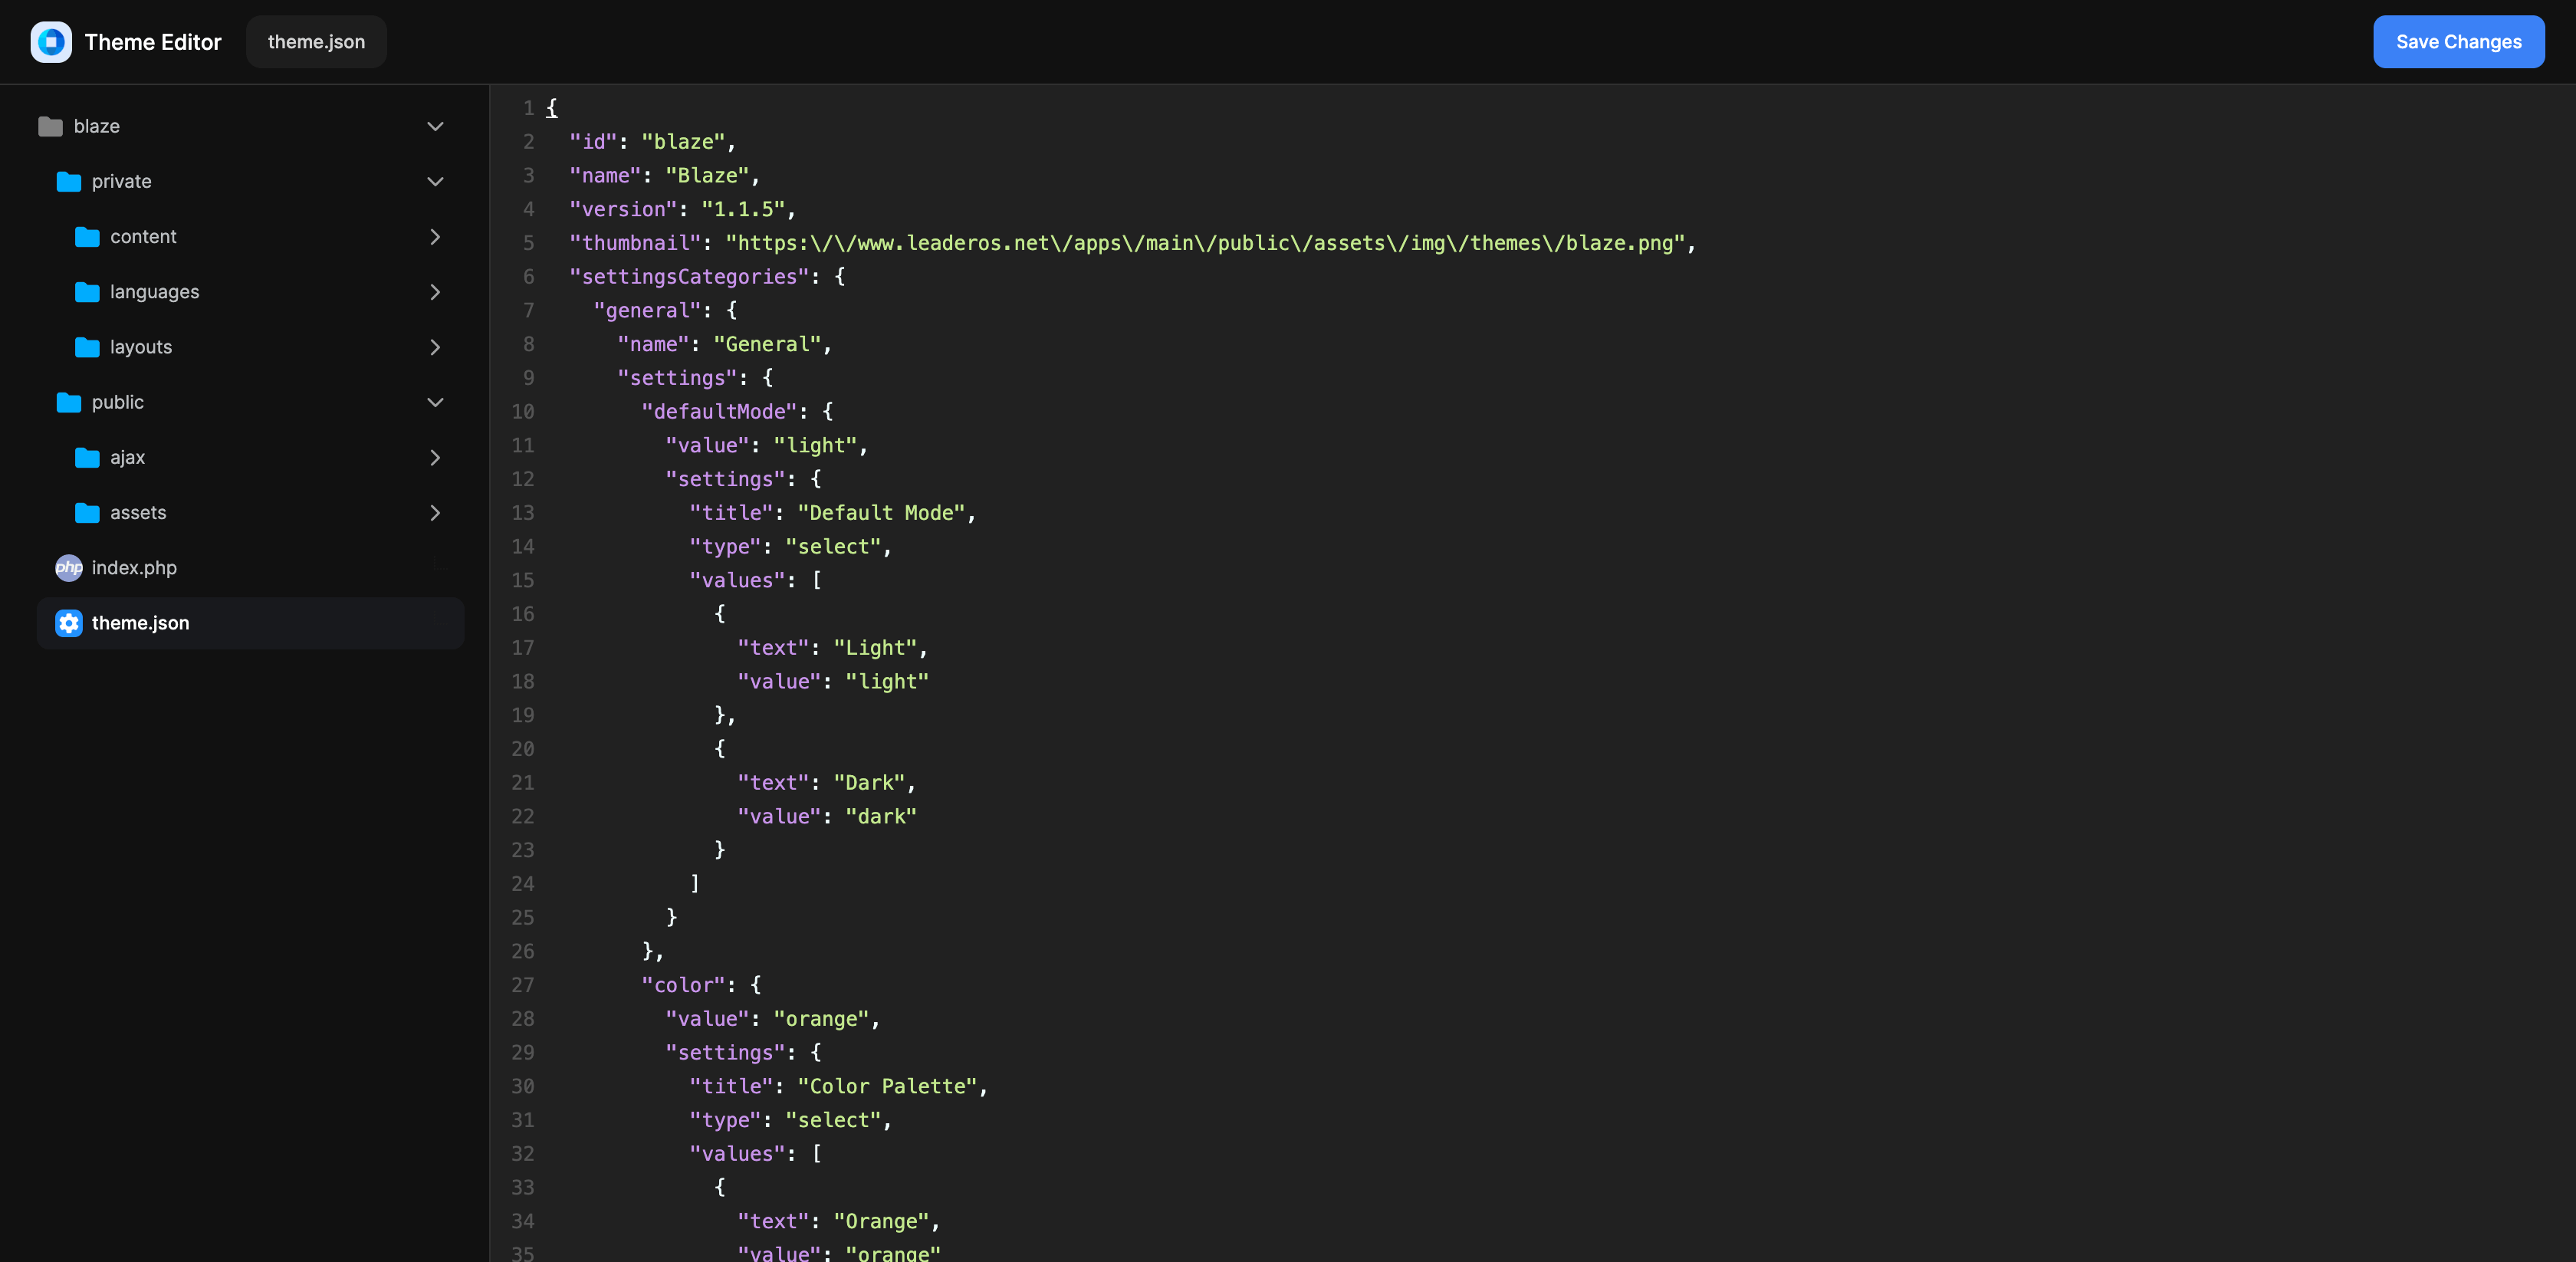Click the ajax folder icon
This screenshot has width=2576, height=1262.
pyautogui.click(x=87, y=458)
